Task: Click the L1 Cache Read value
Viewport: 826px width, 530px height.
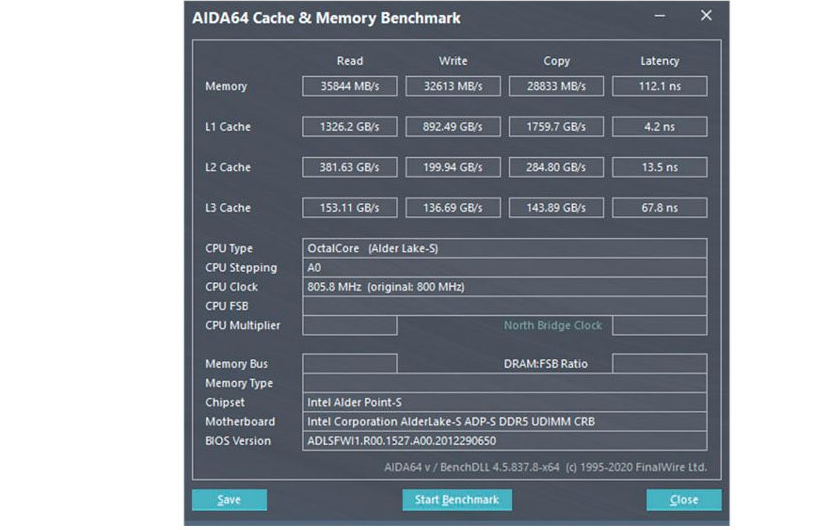Action: (350, 127)
